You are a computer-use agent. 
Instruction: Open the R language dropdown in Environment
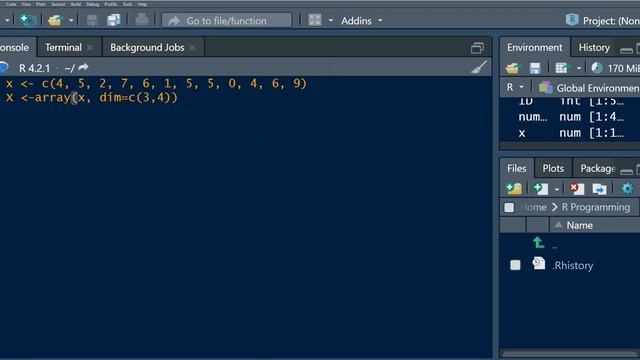coord(515,87)
